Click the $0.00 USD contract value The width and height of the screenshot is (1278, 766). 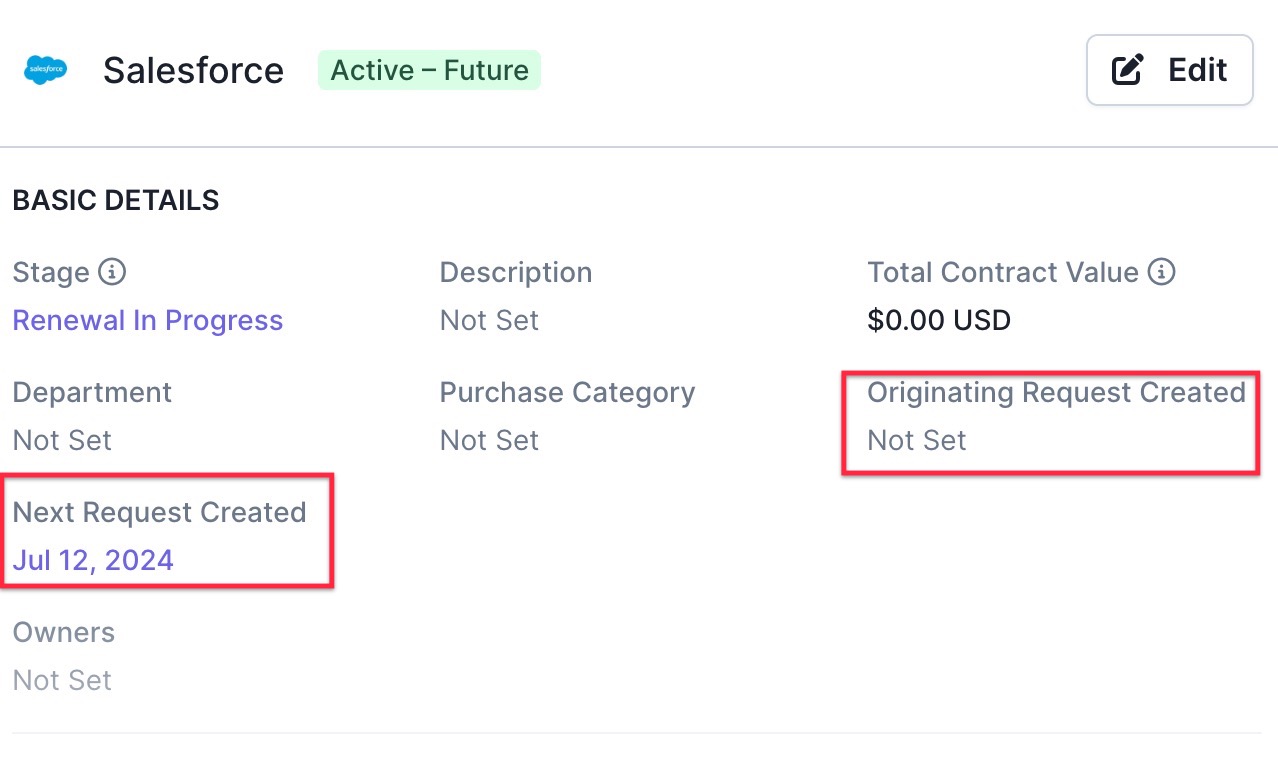click(x=939, y=321)
